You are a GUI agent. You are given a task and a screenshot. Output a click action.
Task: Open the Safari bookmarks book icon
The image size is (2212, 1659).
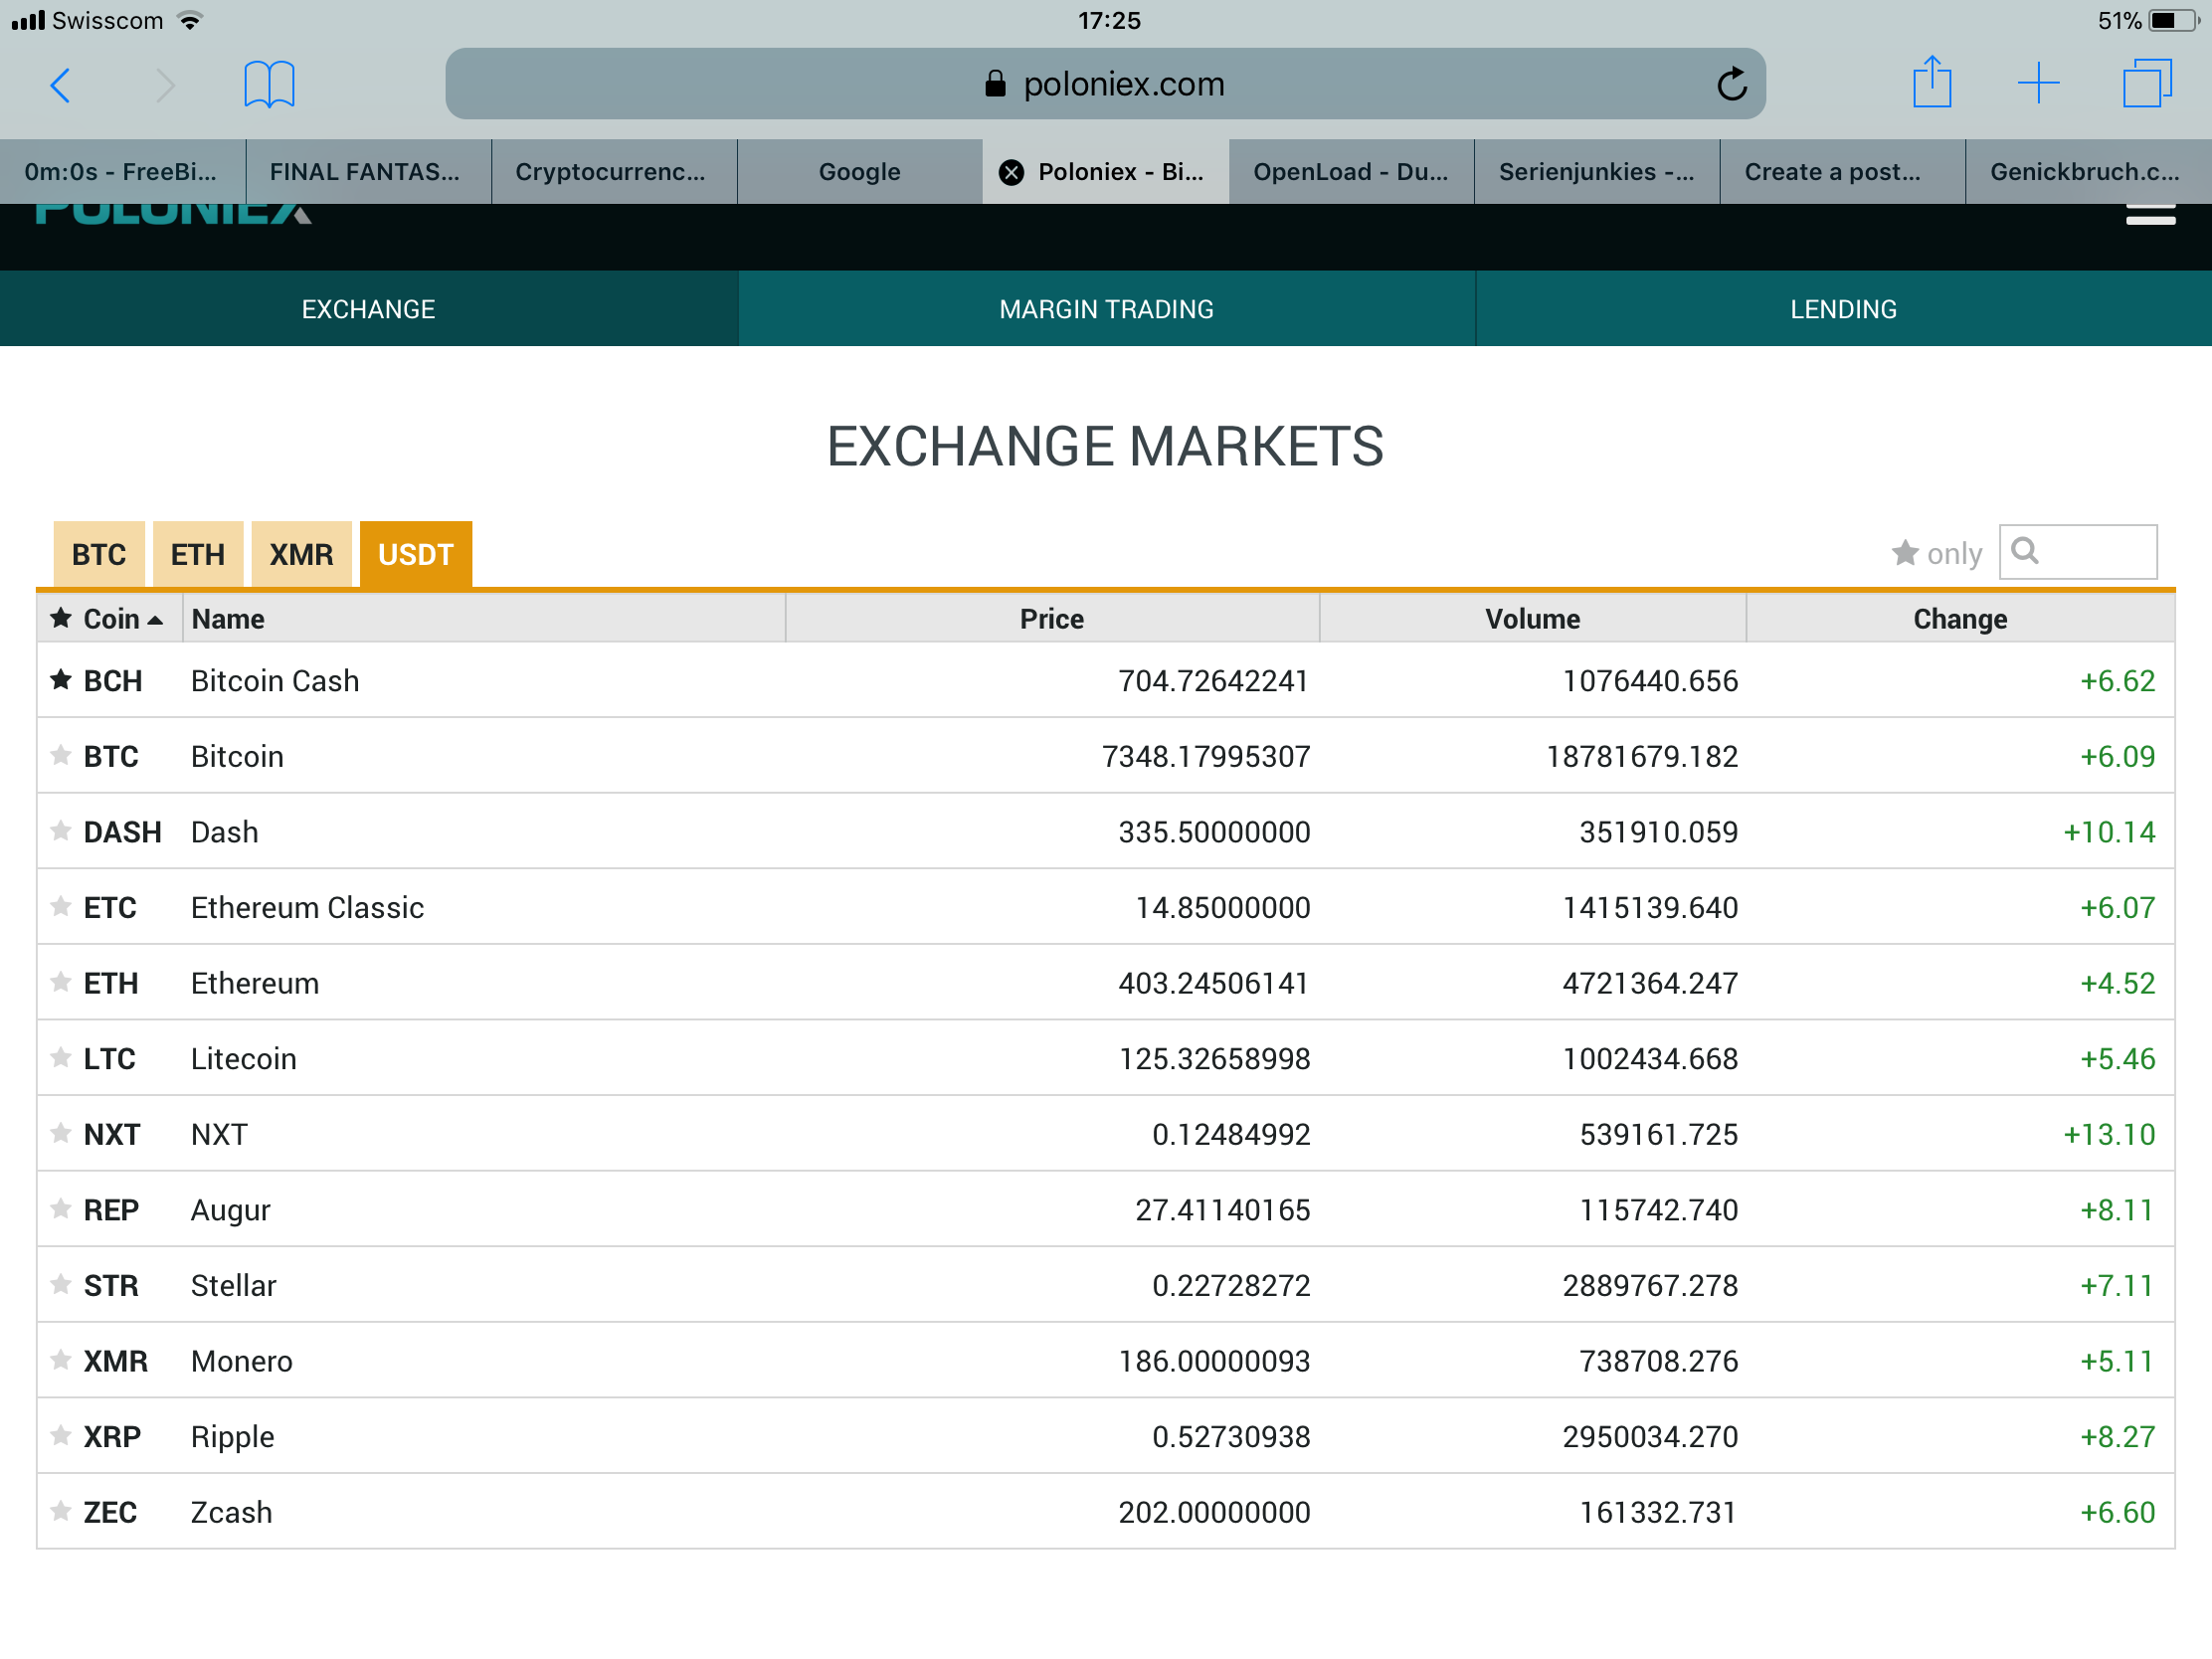(269, 84)
